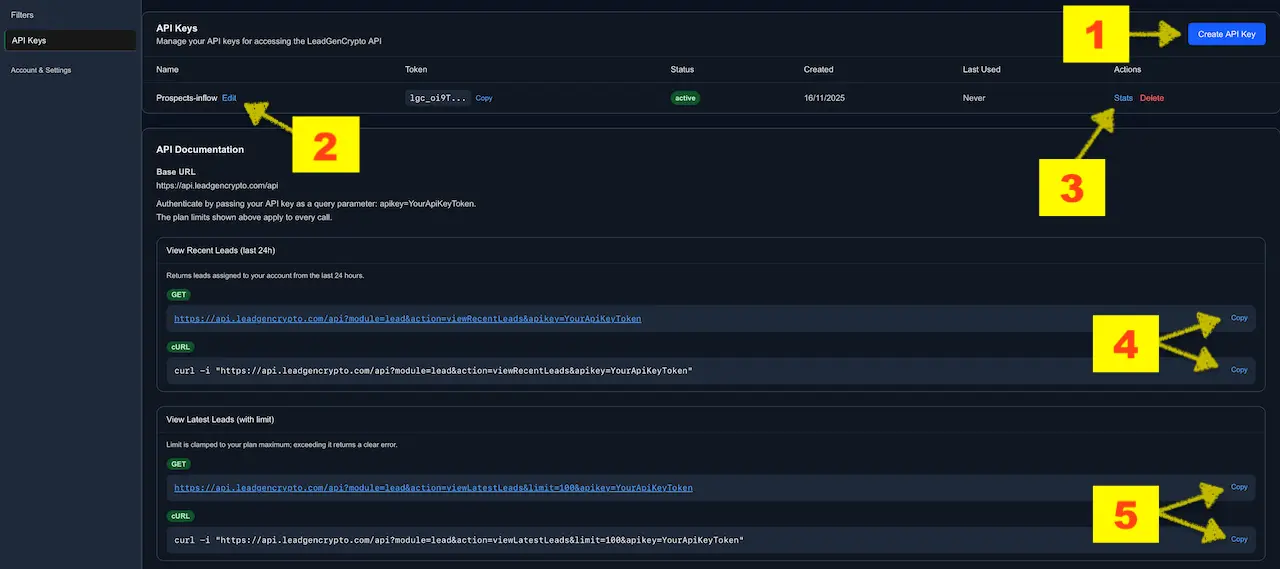Click the cURL badge under View Recent Leads

(x=180, y=347)
